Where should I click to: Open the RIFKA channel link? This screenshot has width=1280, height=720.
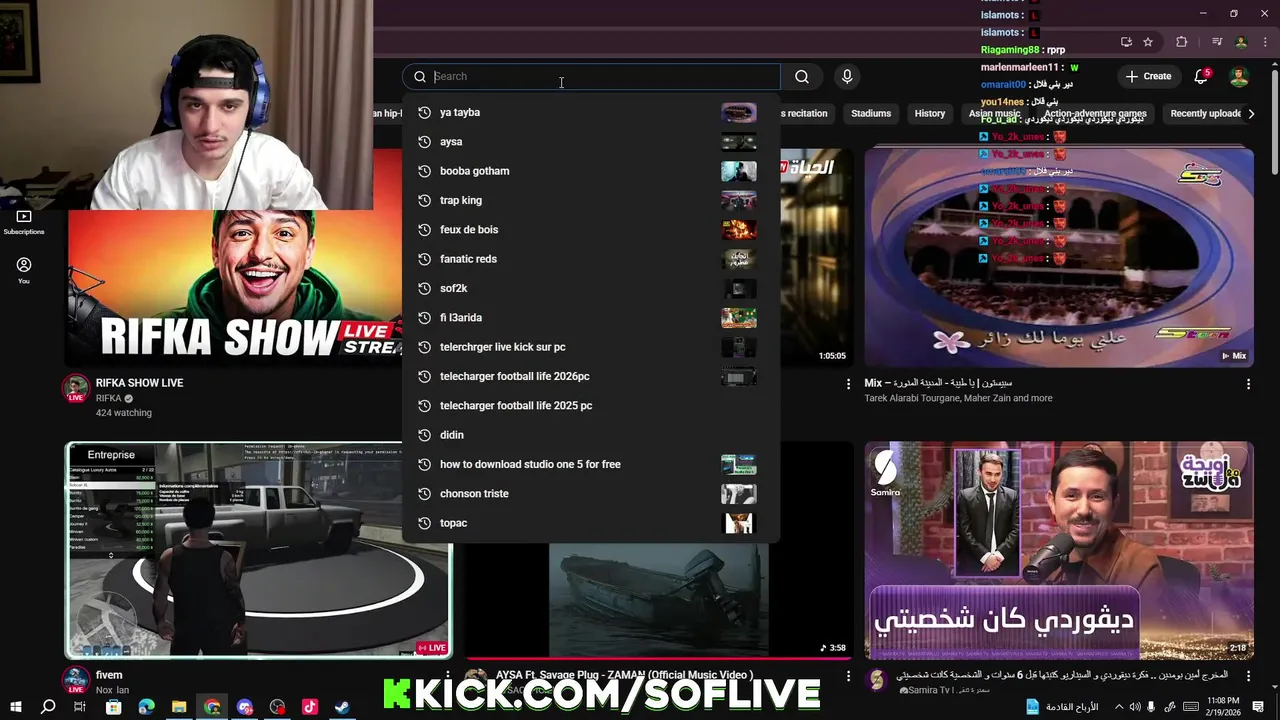(108, 399)
